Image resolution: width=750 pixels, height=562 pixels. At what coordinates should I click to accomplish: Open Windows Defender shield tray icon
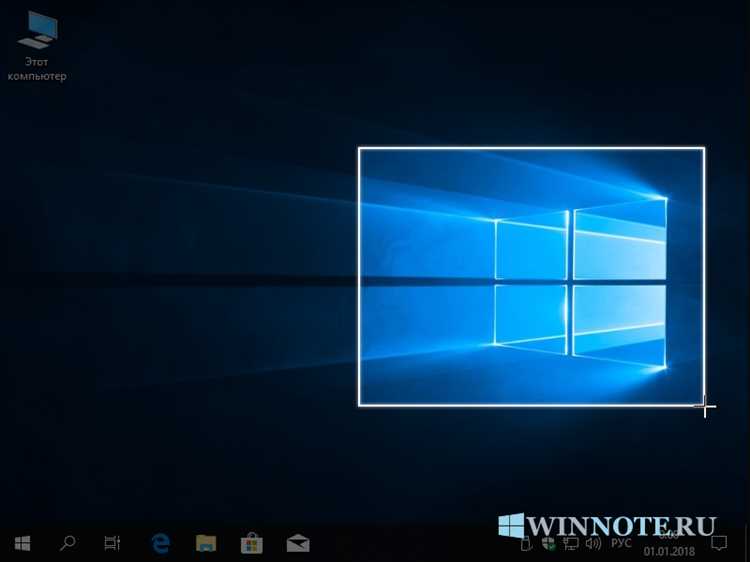[x=548, y=543]
